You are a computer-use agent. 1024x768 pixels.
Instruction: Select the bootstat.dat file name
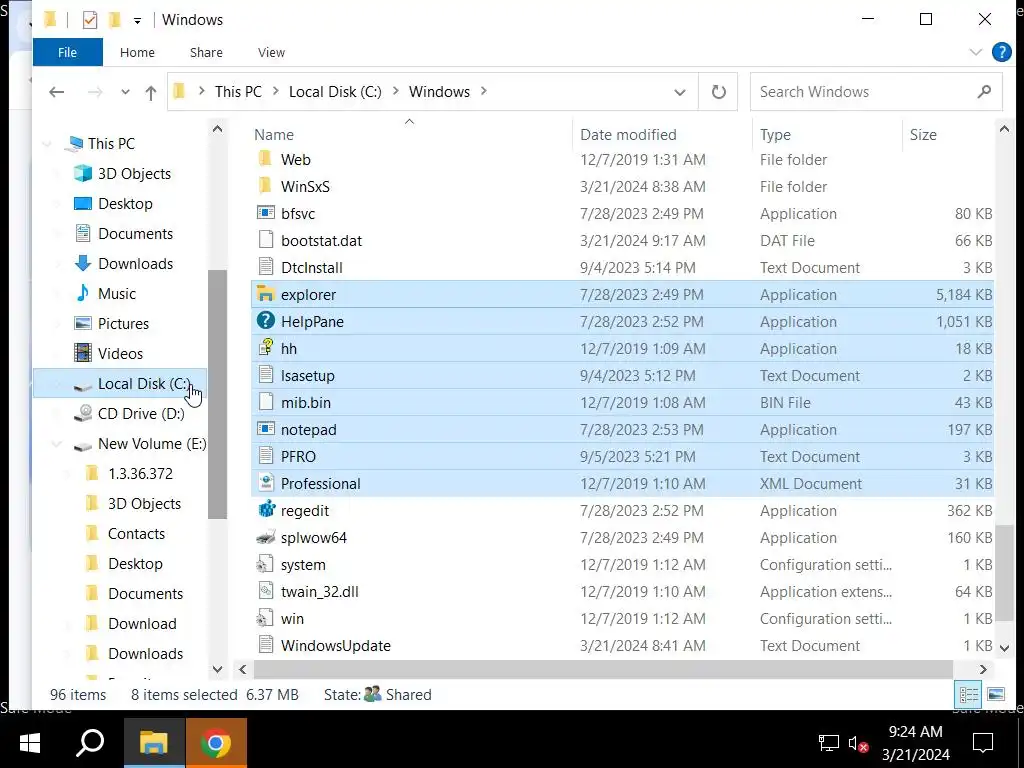click(321, 240)
